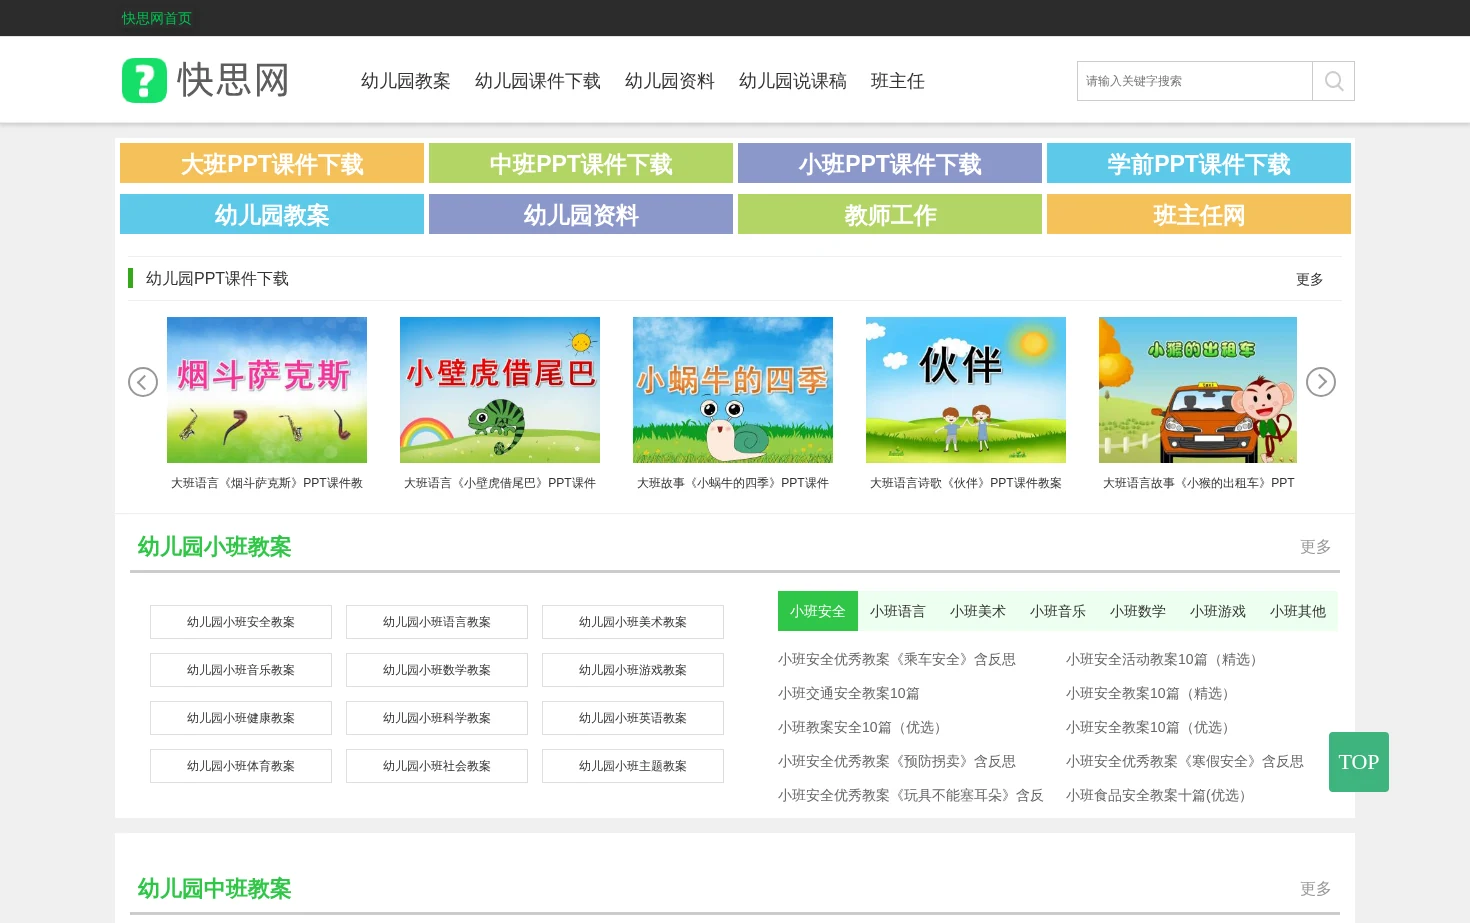
Task: Open 幼儿园资料 in the main navigation
Action: [x=670, y=81]
